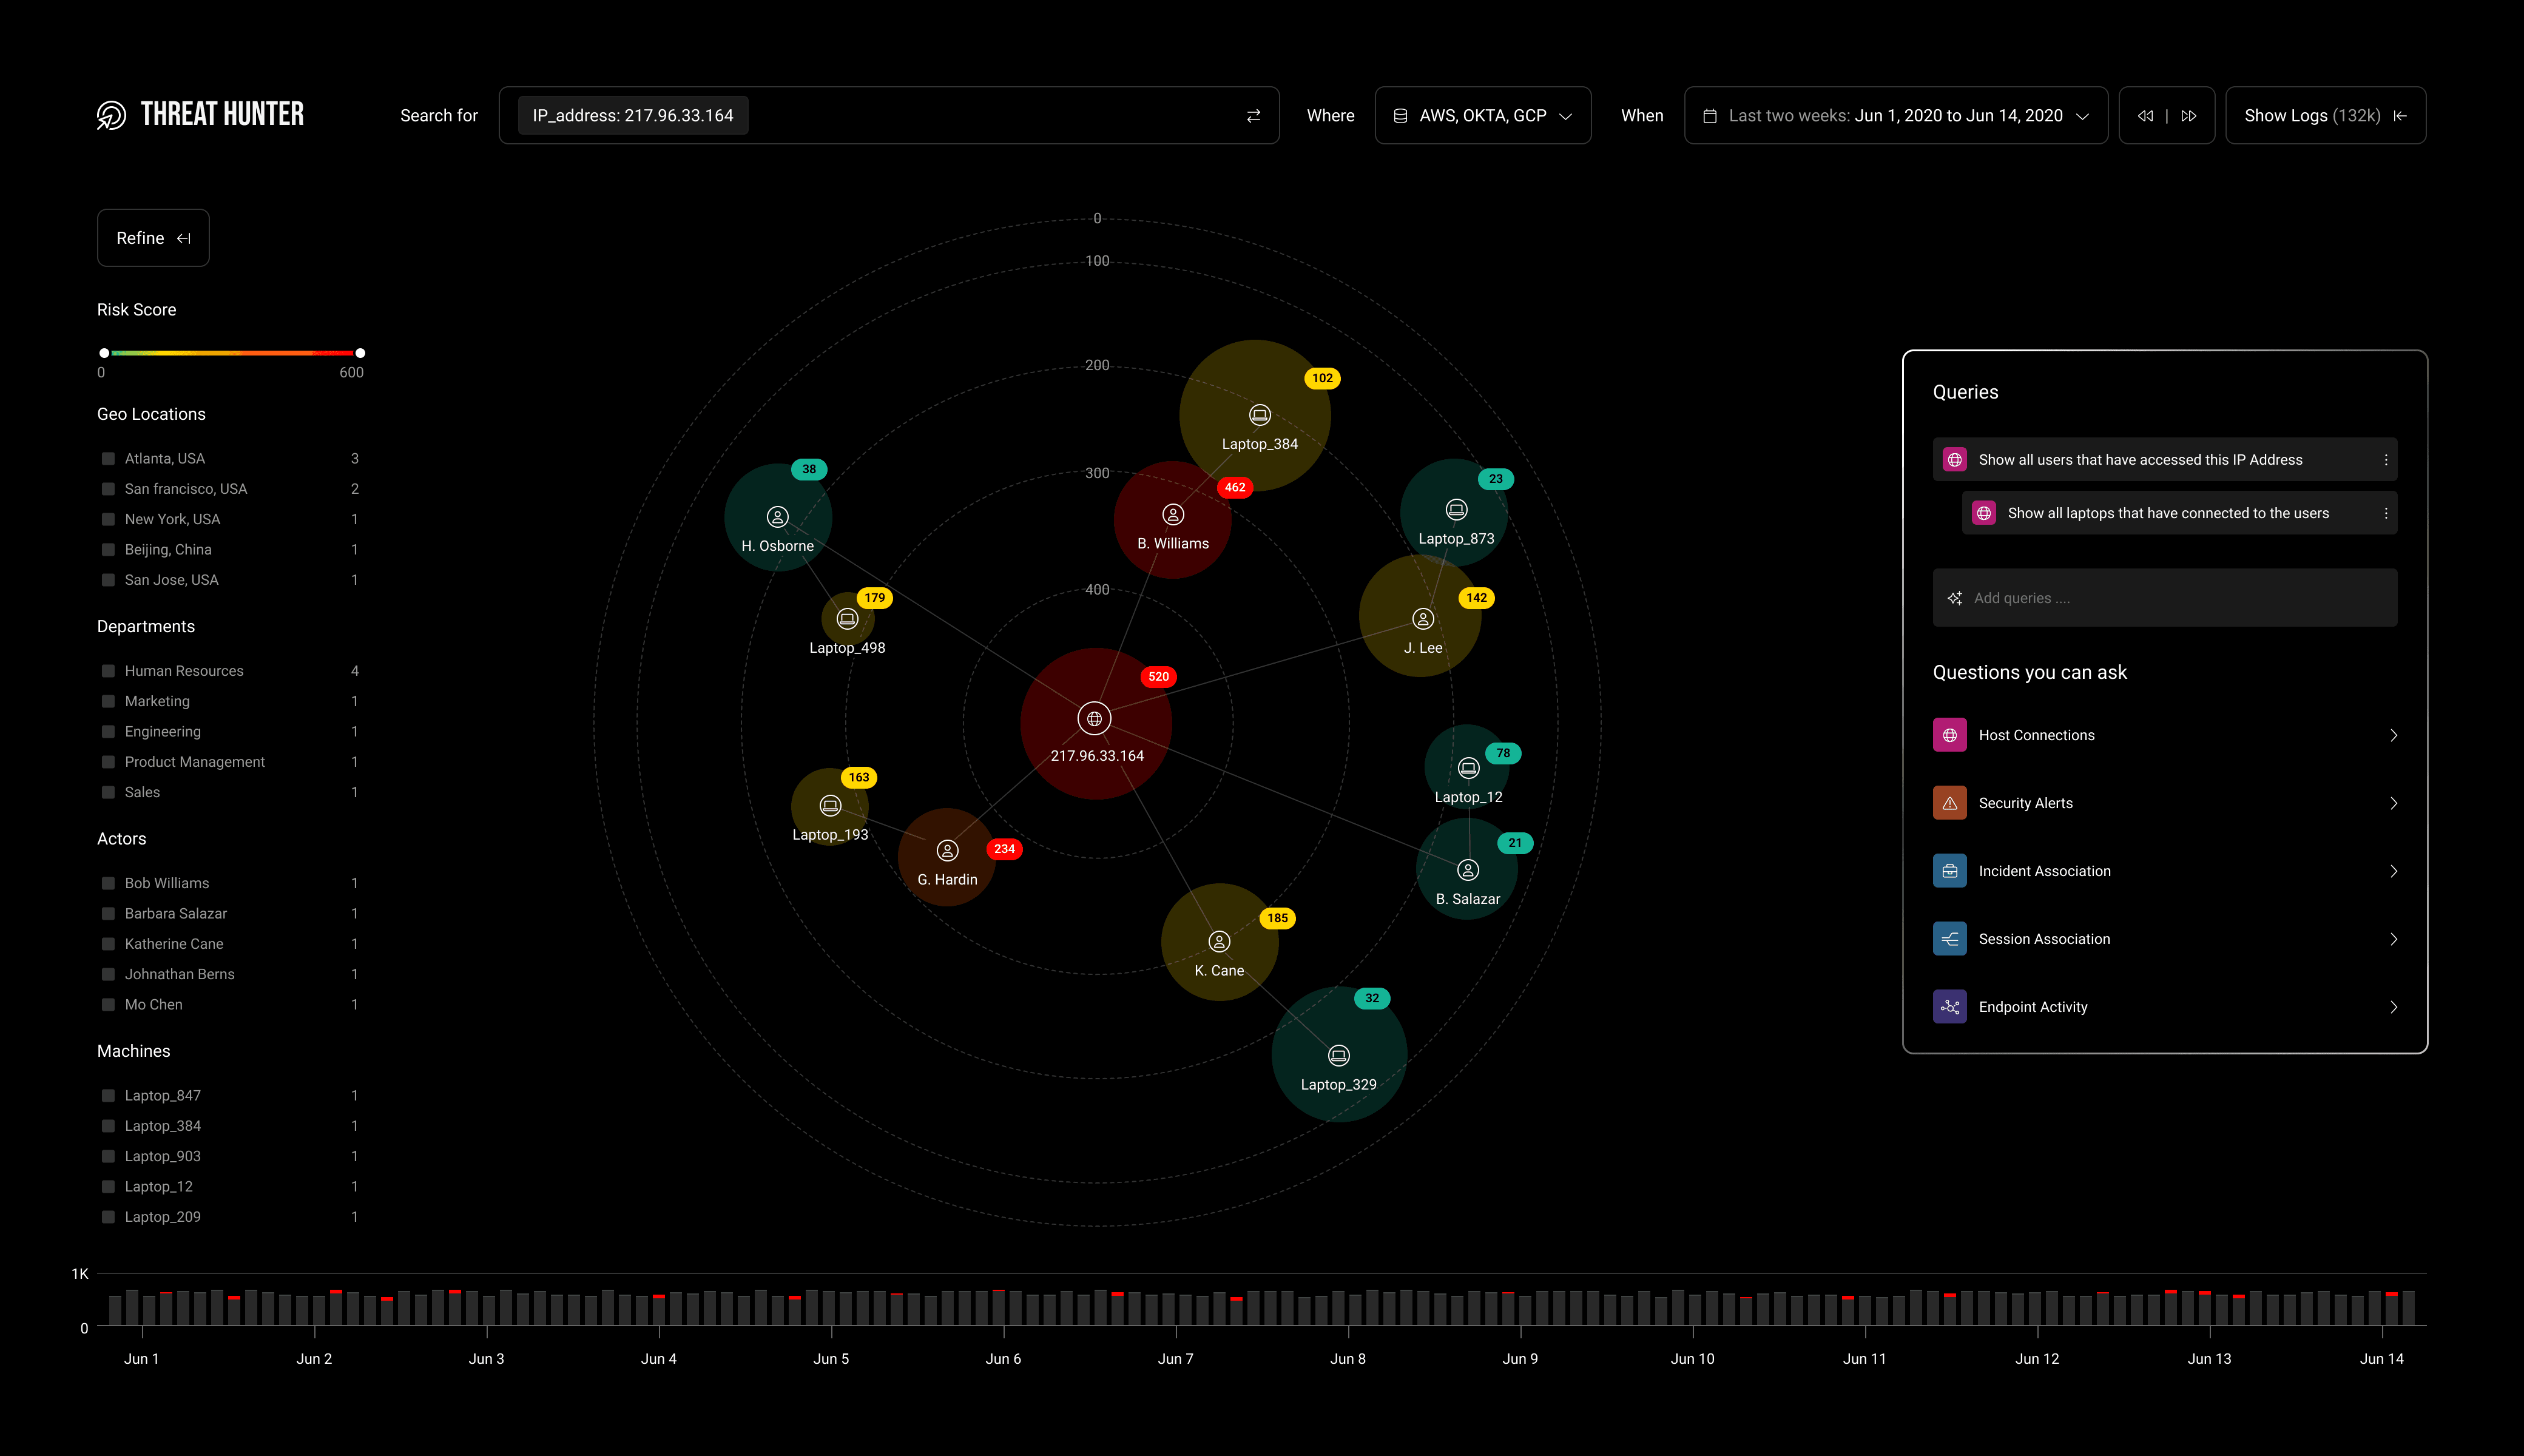Click the Jun 6 timeline marker
The height and width of the screenshot is (1456, 2524).
1003,1358
